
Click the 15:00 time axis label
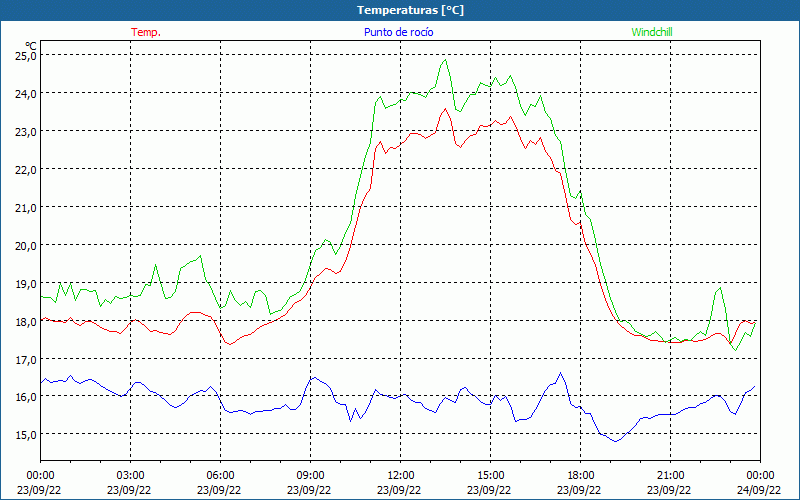coord(490,476)
